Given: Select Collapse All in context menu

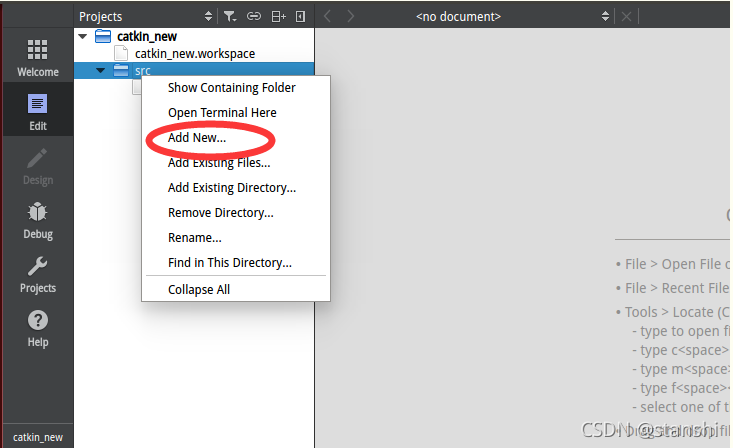Looking at the screenshot, I should [x=199, y=289].
